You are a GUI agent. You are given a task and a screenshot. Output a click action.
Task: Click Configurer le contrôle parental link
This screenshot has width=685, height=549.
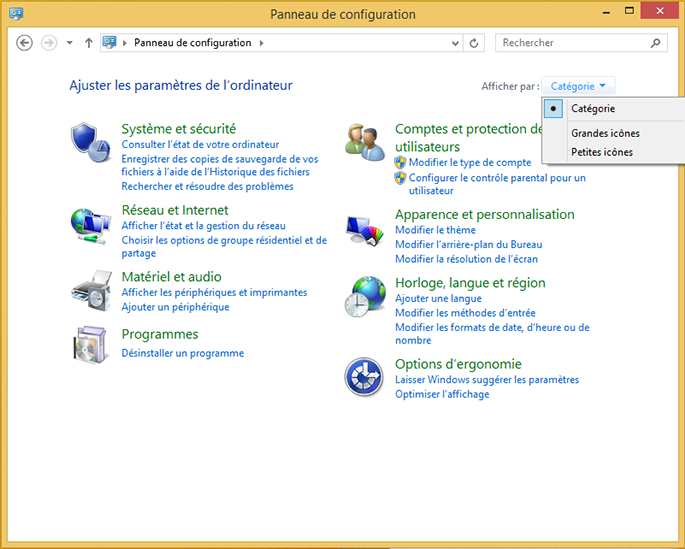coord(497,184)
